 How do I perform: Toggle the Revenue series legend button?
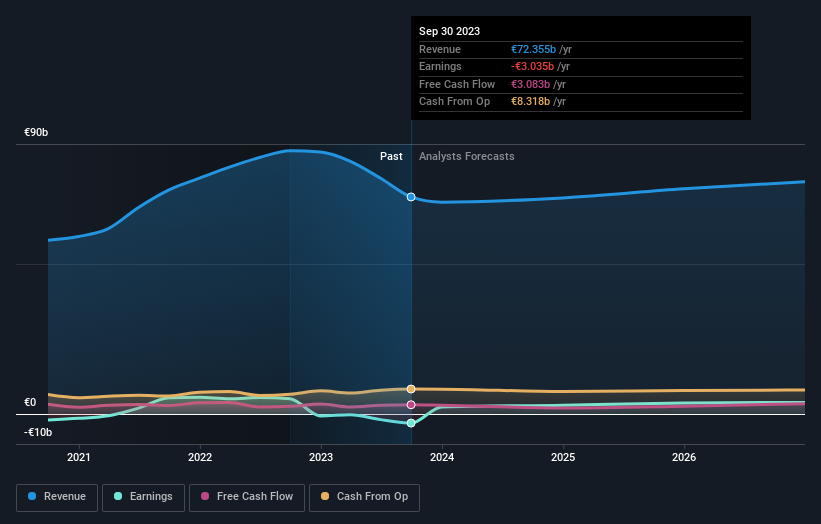[57, 497]
